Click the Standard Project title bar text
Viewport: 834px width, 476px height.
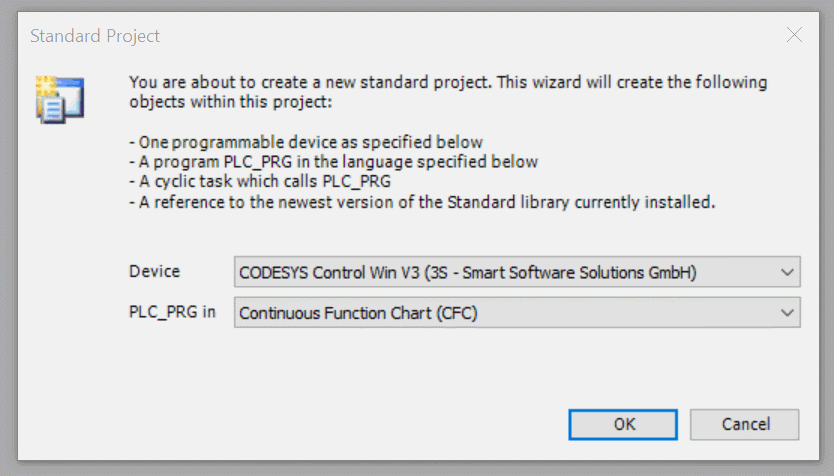(95, 36)
